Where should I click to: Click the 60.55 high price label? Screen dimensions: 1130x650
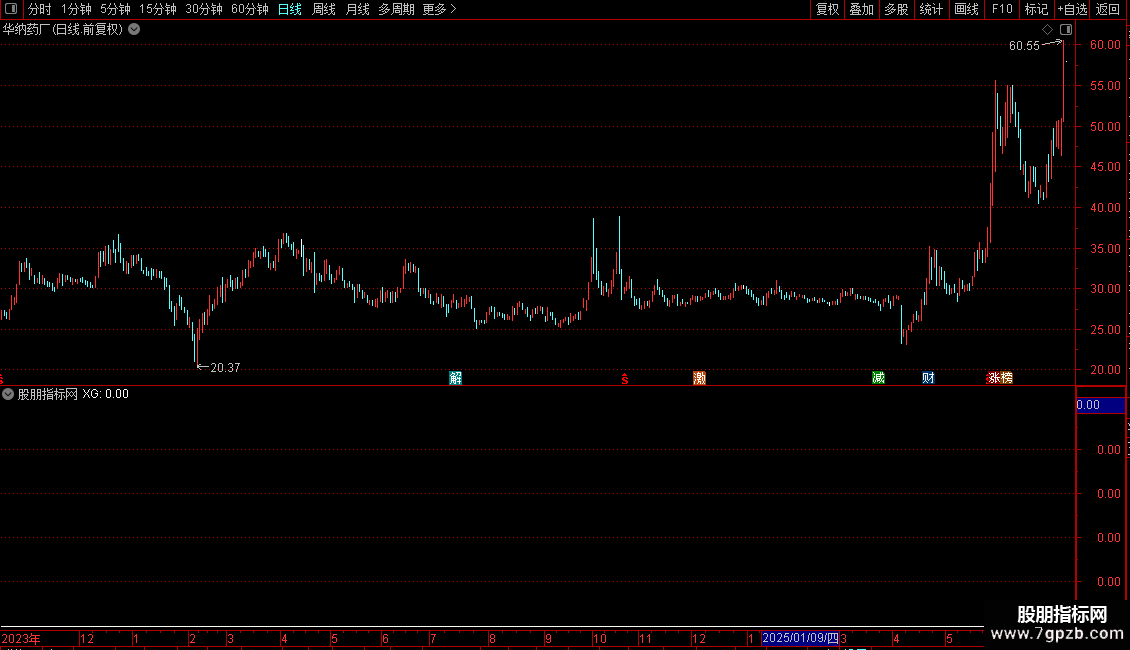click(1024, 46)
